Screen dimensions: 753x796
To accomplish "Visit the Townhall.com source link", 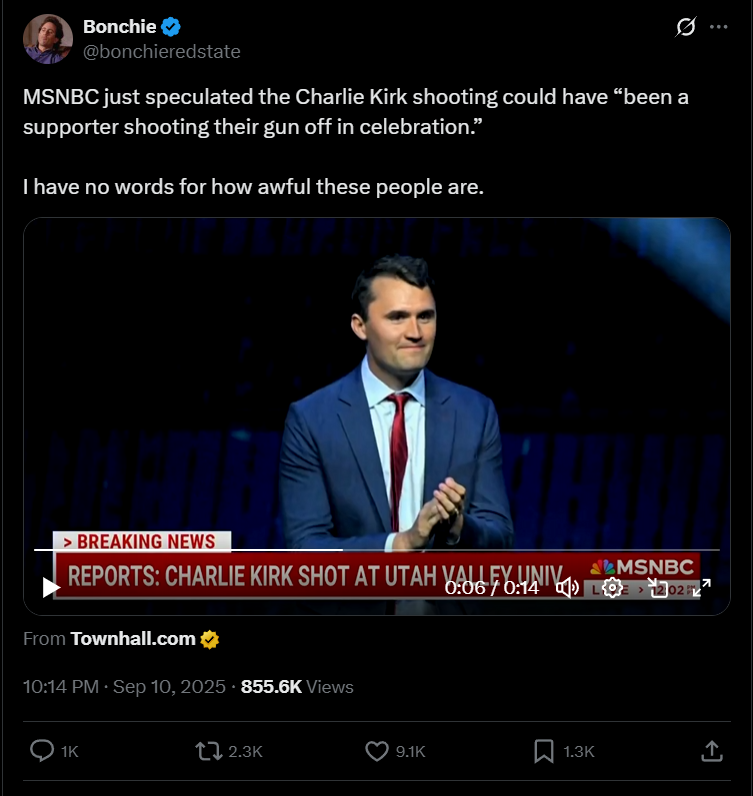I will (x=132, y=639).
